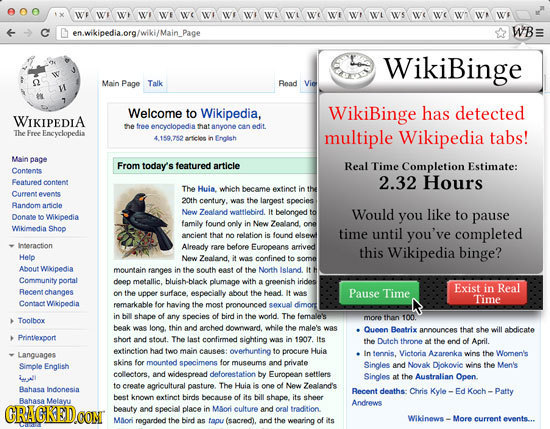Image resolution: width=550 pixels, height=429 pixels.
Task: Expand the Print/export sidebar section
Action: click(12, 338)
